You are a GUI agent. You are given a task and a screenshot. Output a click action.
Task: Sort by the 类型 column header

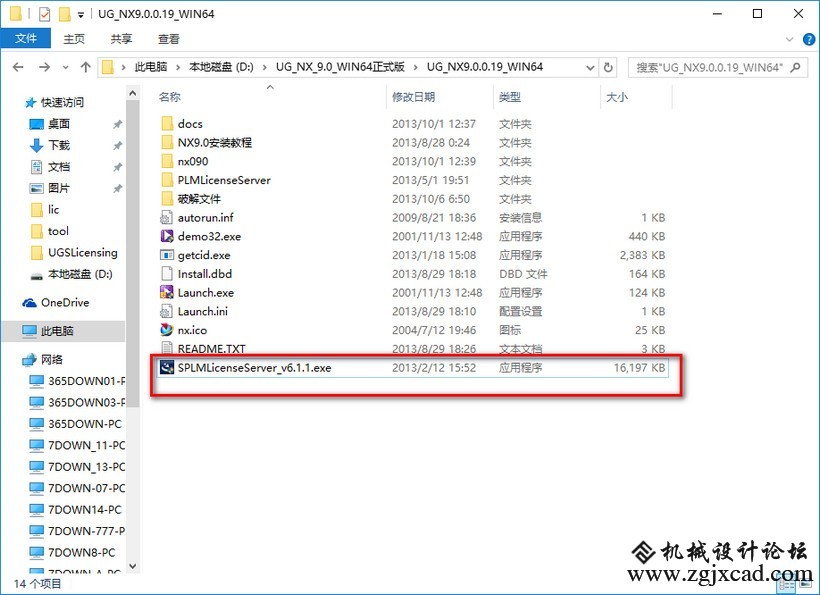pyautogui.click(x=510, y=97)
